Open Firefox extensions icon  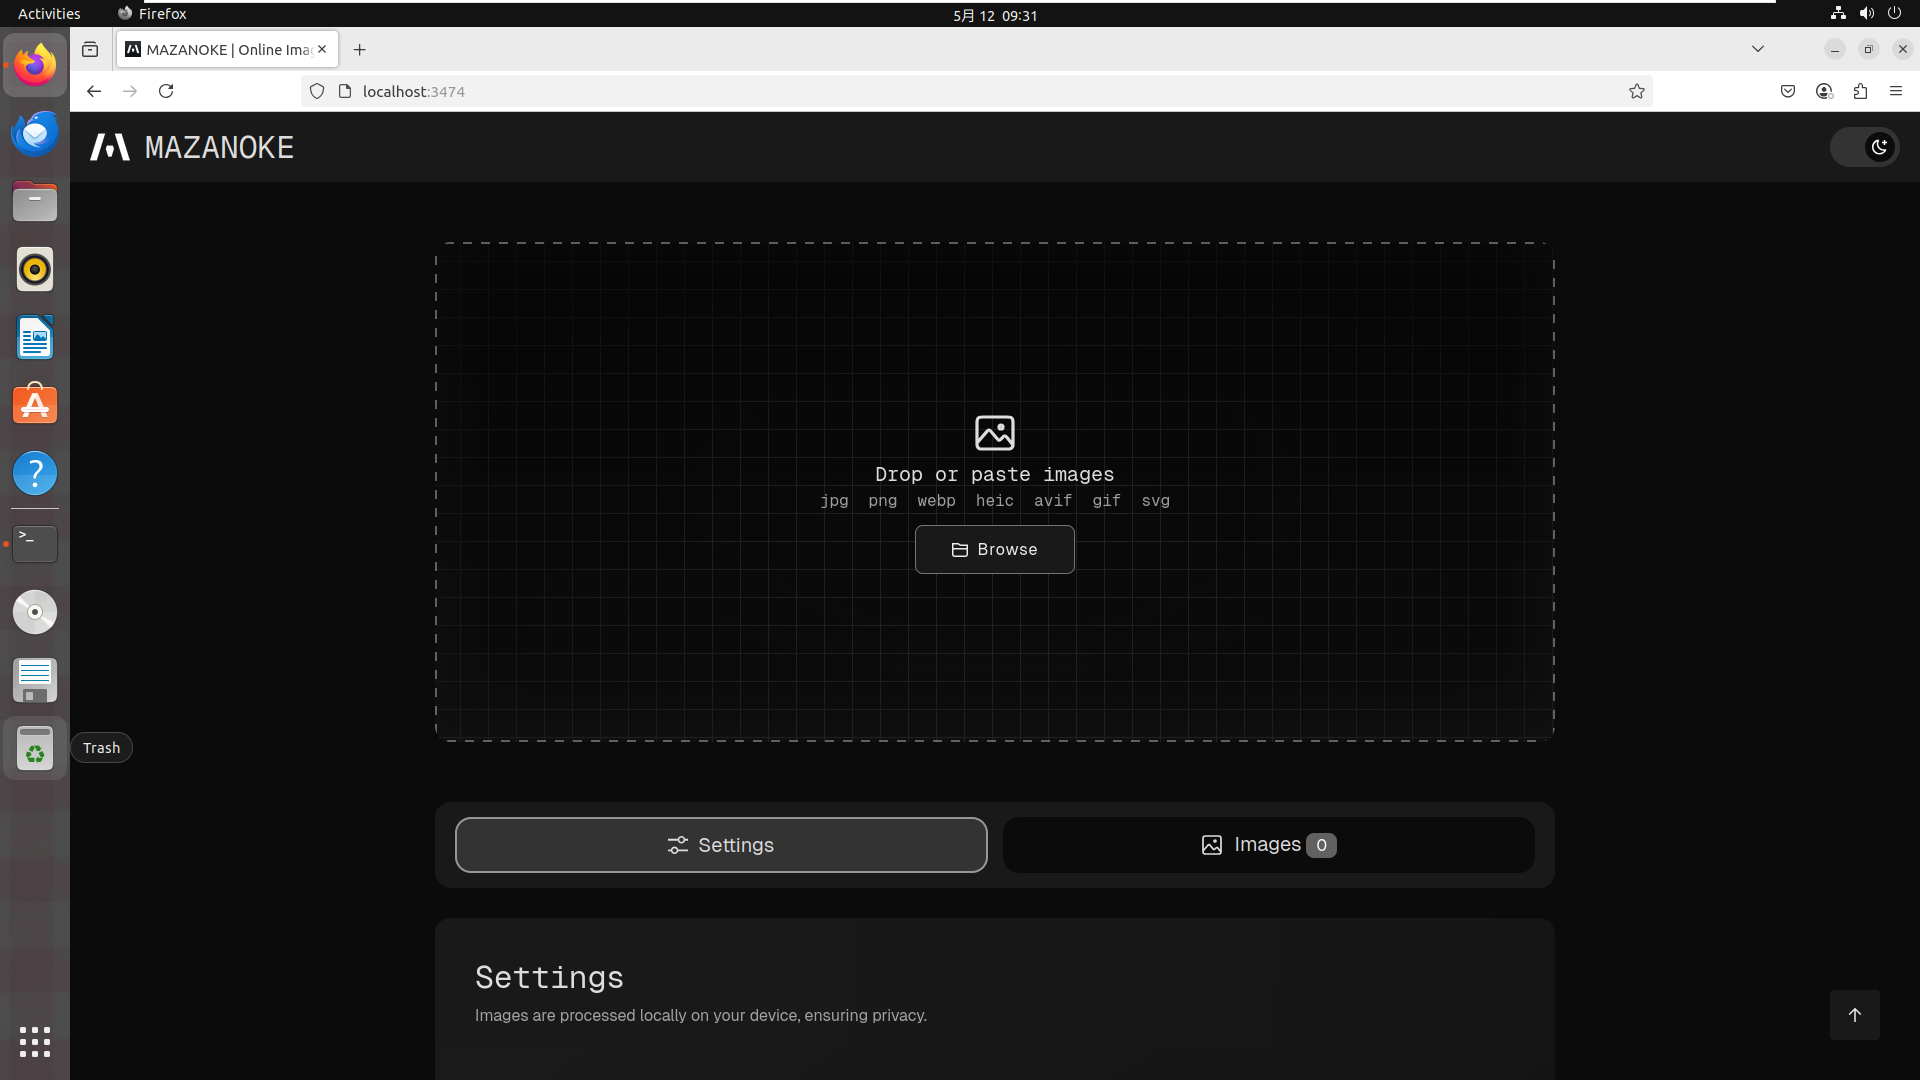1860,91
